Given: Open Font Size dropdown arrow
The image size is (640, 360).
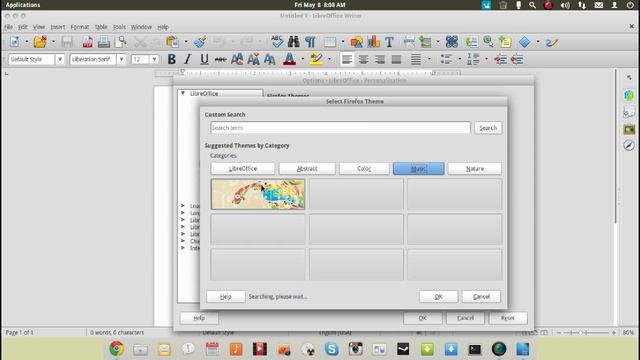Looking at the screenshot, I should pos(154,59).
